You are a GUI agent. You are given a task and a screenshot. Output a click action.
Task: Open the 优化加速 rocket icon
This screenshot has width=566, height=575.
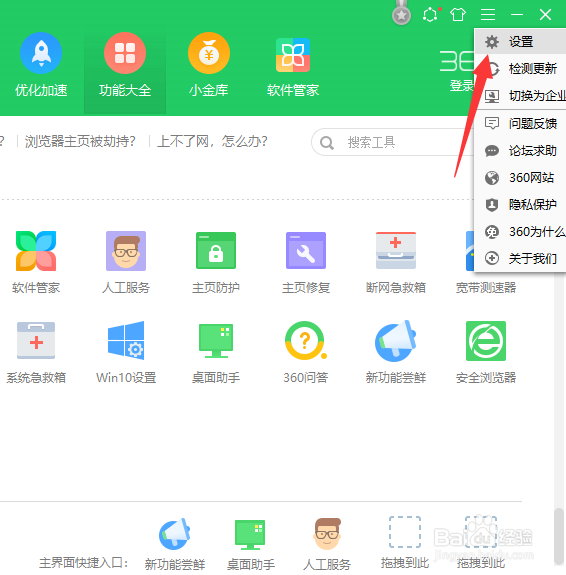(x=41, y=53)
